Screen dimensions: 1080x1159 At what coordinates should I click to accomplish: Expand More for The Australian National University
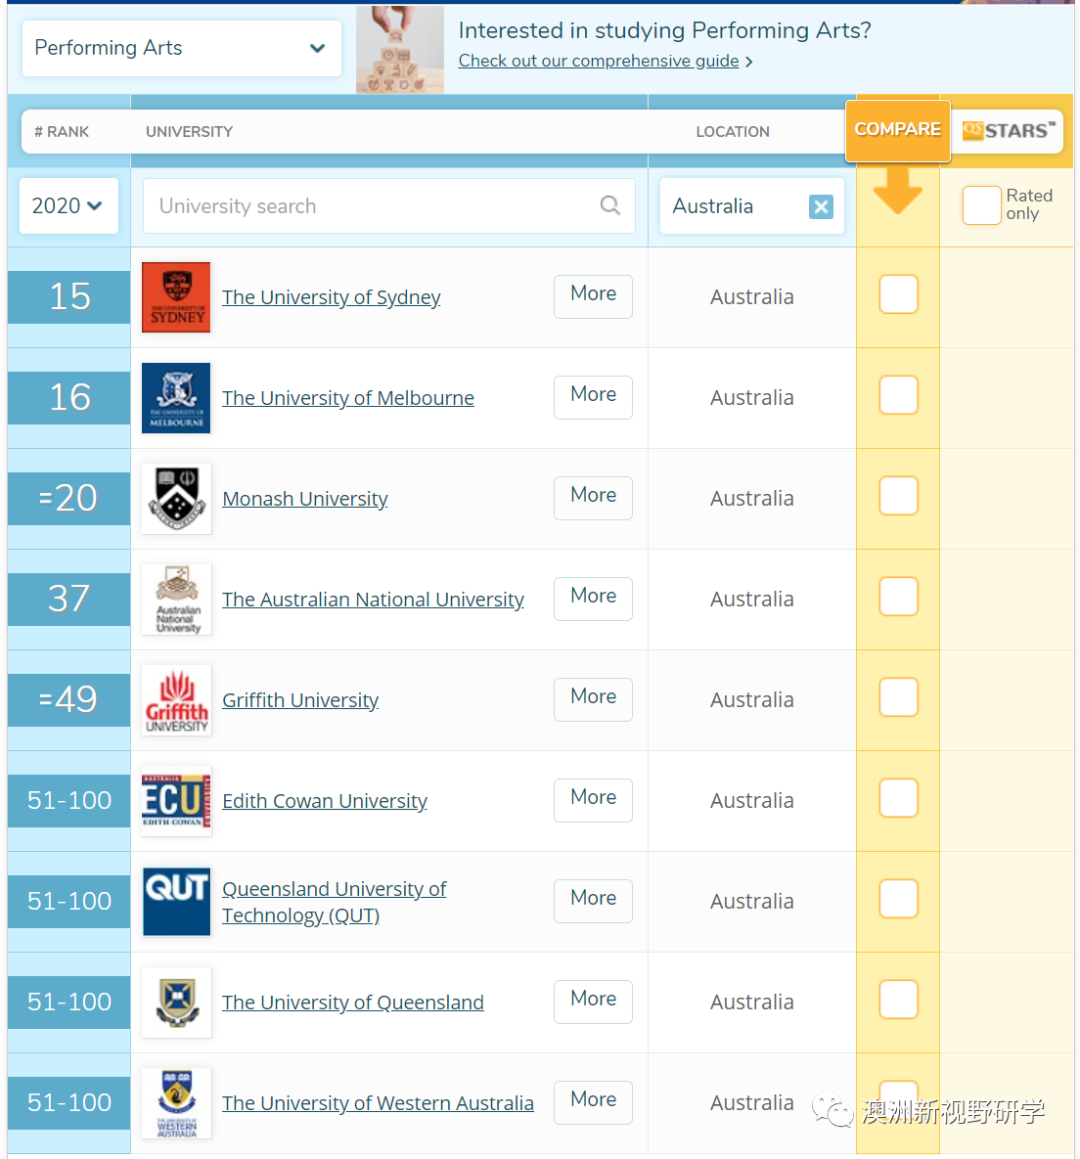click(593, 598)
